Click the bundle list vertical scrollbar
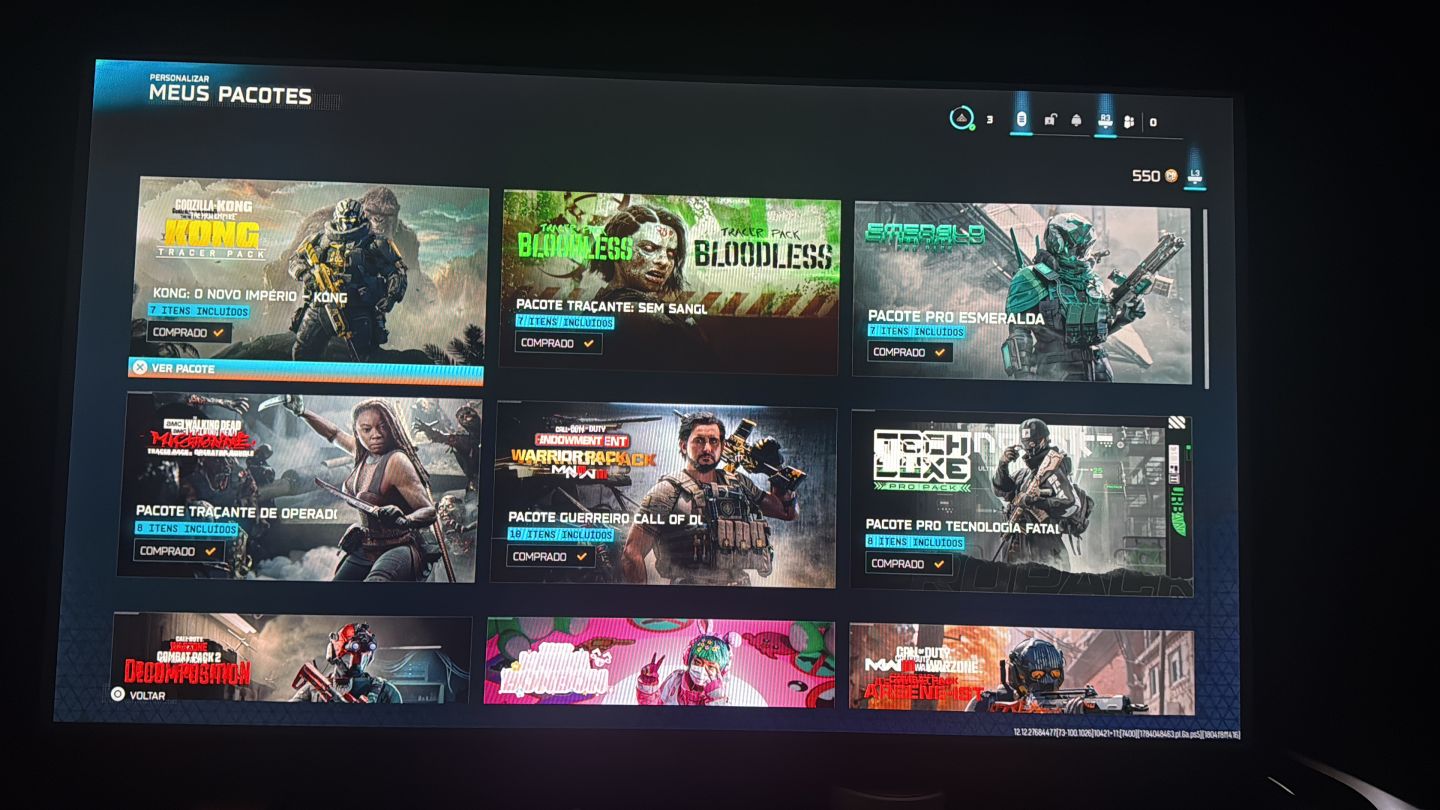1440x810 pixels. [x=1206, y=298]
